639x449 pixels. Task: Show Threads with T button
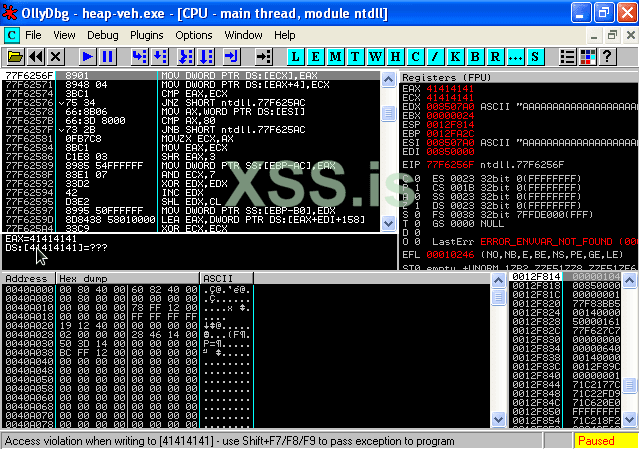355,57
